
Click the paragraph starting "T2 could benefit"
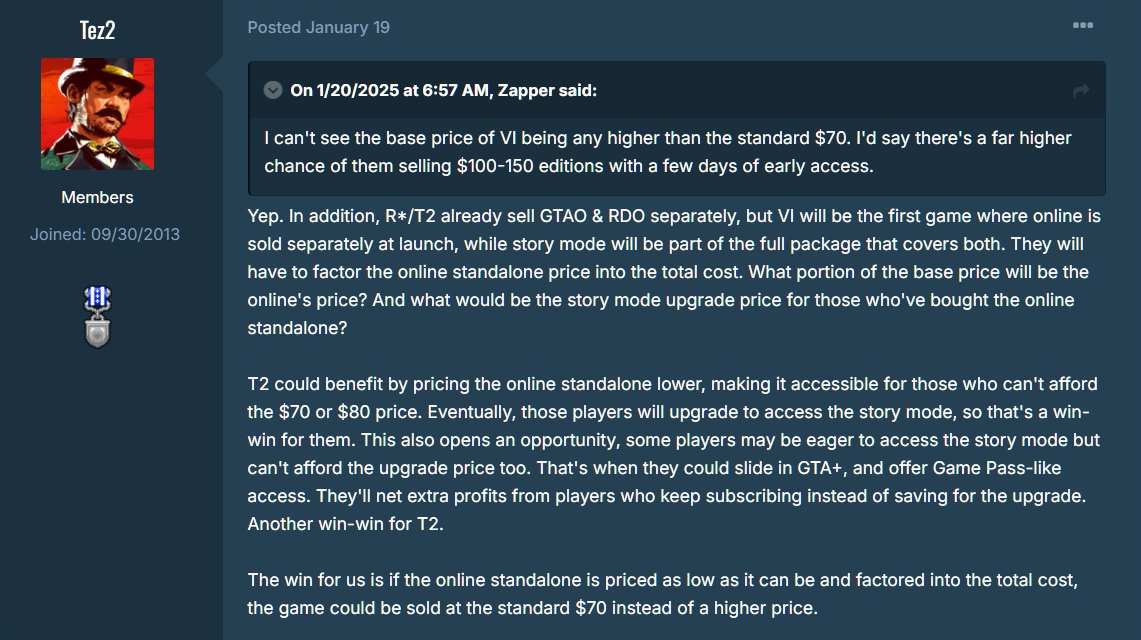674,454
